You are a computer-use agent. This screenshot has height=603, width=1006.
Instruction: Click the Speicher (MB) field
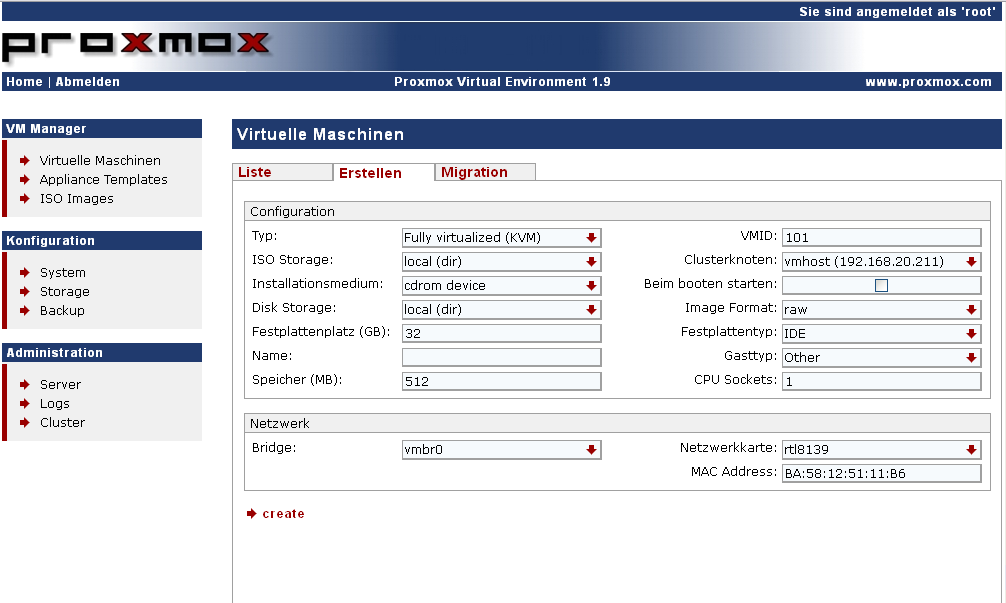click(x=501, y=381)
